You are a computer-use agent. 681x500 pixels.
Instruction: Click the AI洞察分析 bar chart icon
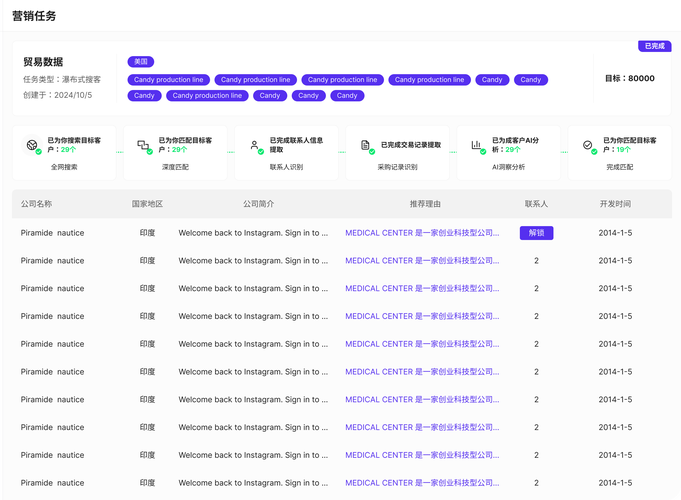click(476, 145)
